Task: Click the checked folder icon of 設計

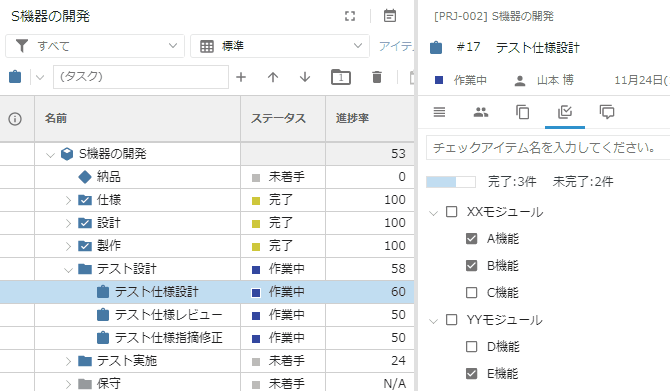Action: click(x=85, y=223)
